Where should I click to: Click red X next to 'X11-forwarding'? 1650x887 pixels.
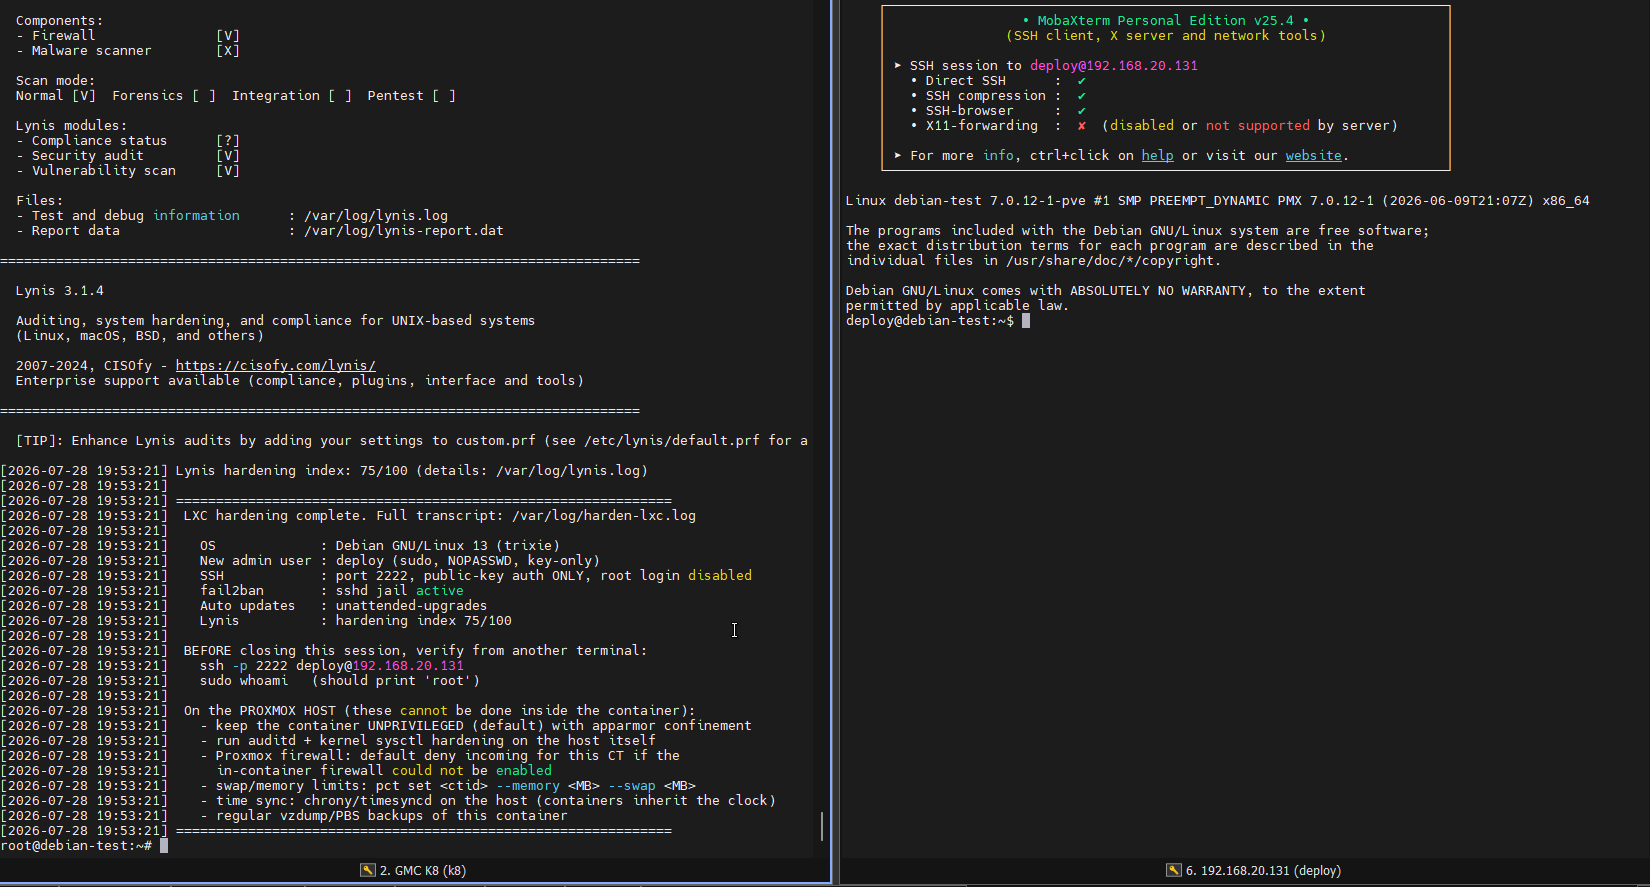pos(1081,126)
